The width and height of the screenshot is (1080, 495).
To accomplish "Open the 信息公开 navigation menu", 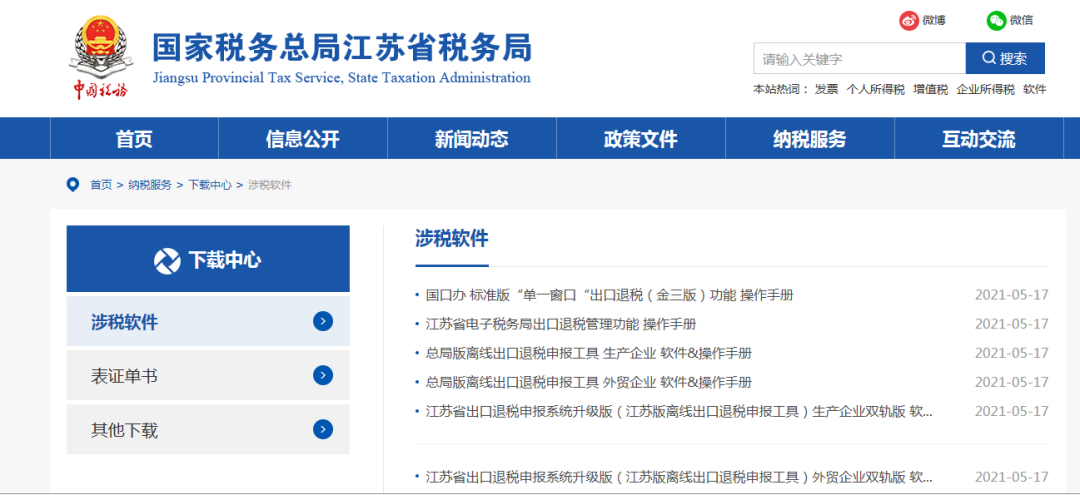I will (x=303, y=138).
